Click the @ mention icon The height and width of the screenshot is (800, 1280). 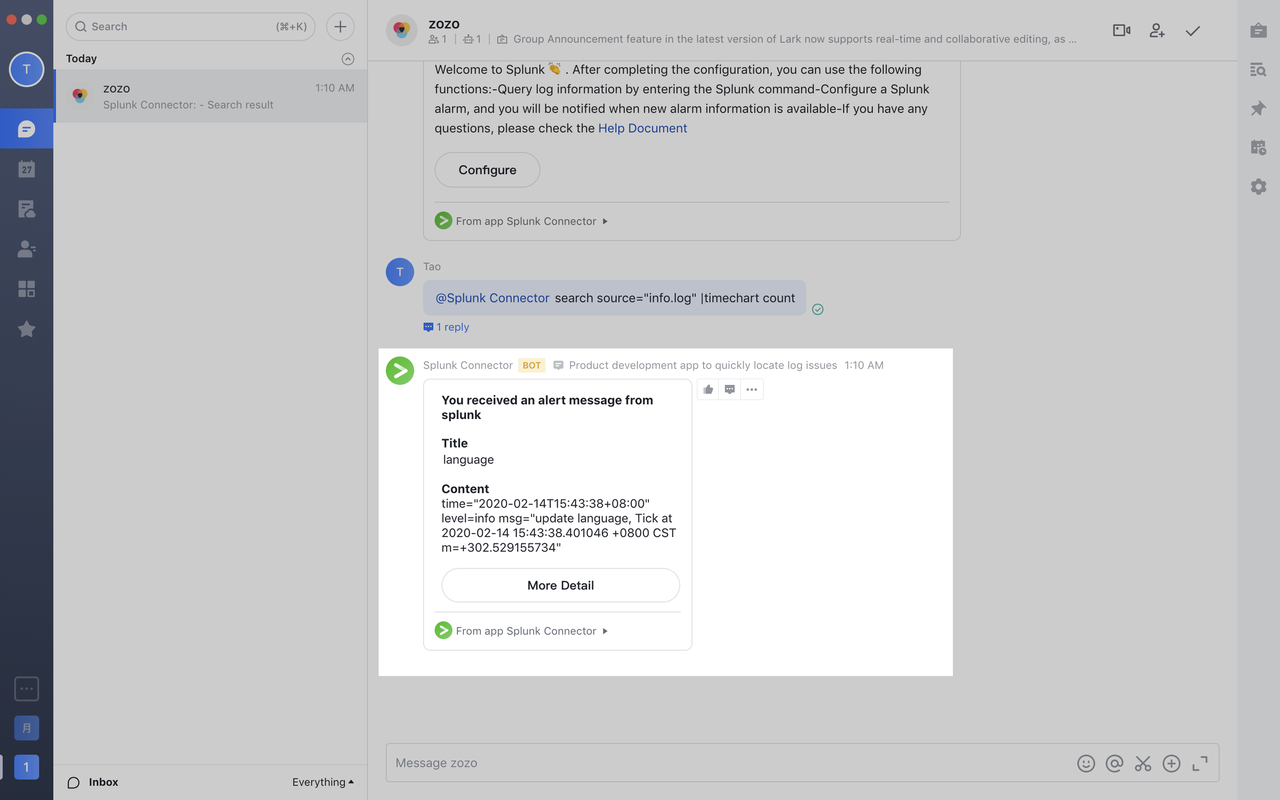pyautogui.click(x=1114, y=763)
